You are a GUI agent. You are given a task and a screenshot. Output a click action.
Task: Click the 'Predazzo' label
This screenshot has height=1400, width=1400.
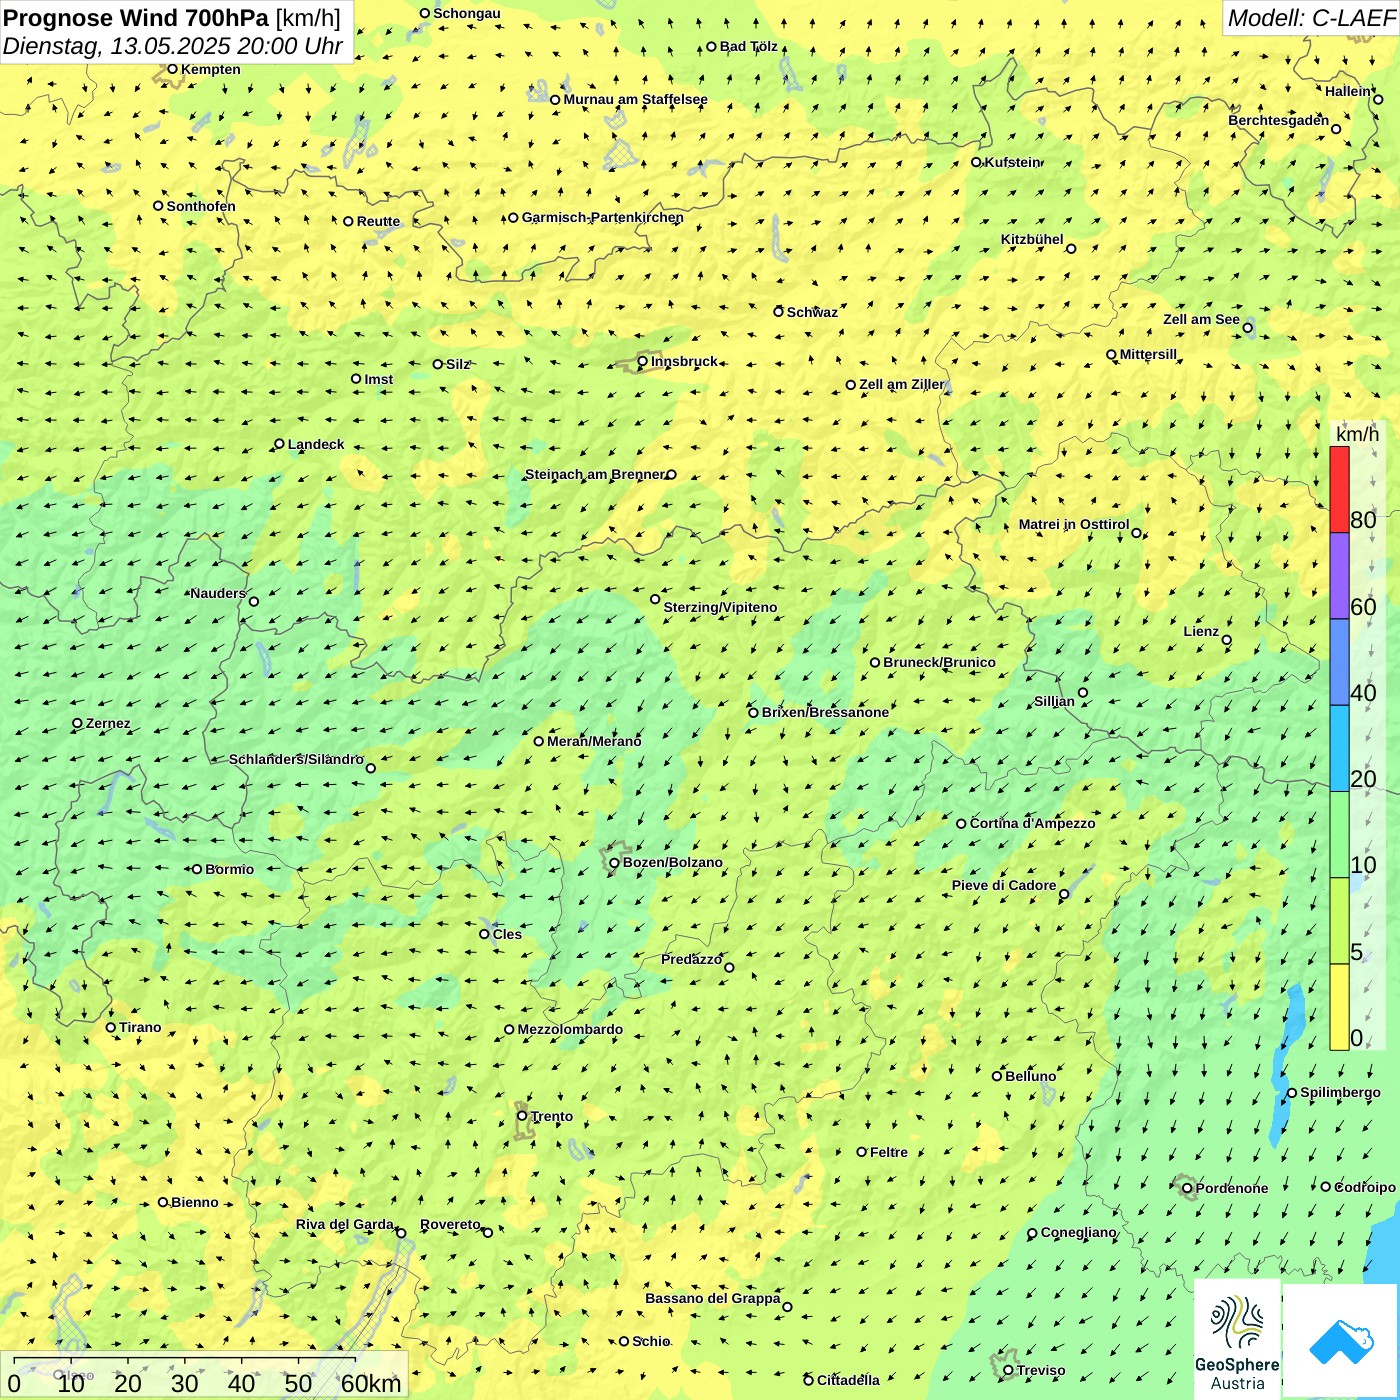[692, 960]
